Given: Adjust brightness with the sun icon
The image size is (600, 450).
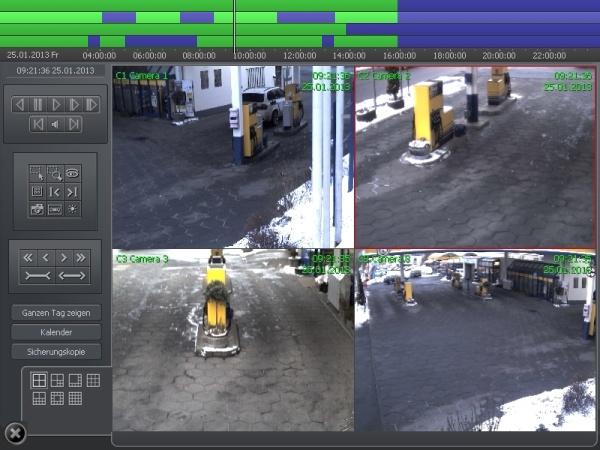Looking at the screenshot, I should (x=73, y=208).
